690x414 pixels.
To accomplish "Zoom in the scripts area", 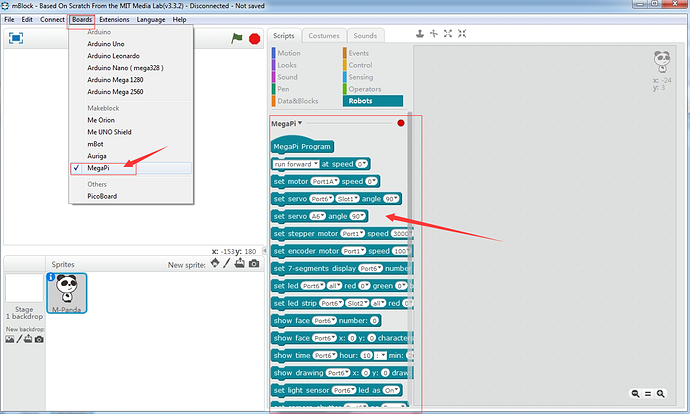I will (x=661, y=394).
